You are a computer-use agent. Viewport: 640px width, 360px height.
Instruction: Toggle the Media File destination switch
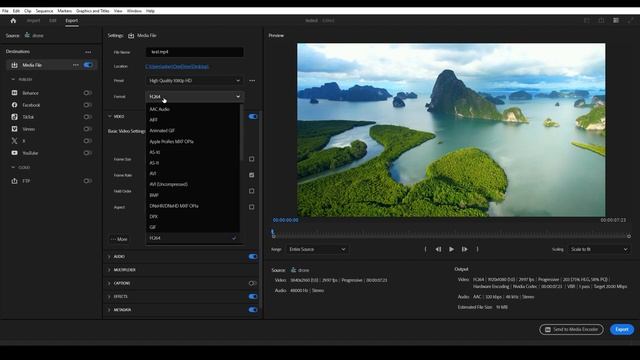tap(88, 65)
